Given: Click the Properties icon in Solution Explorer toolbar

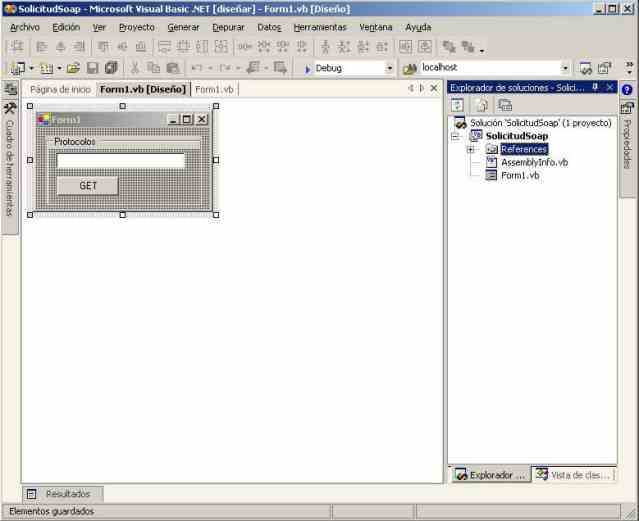Looking at the screenshot, I should click(505, 105).
